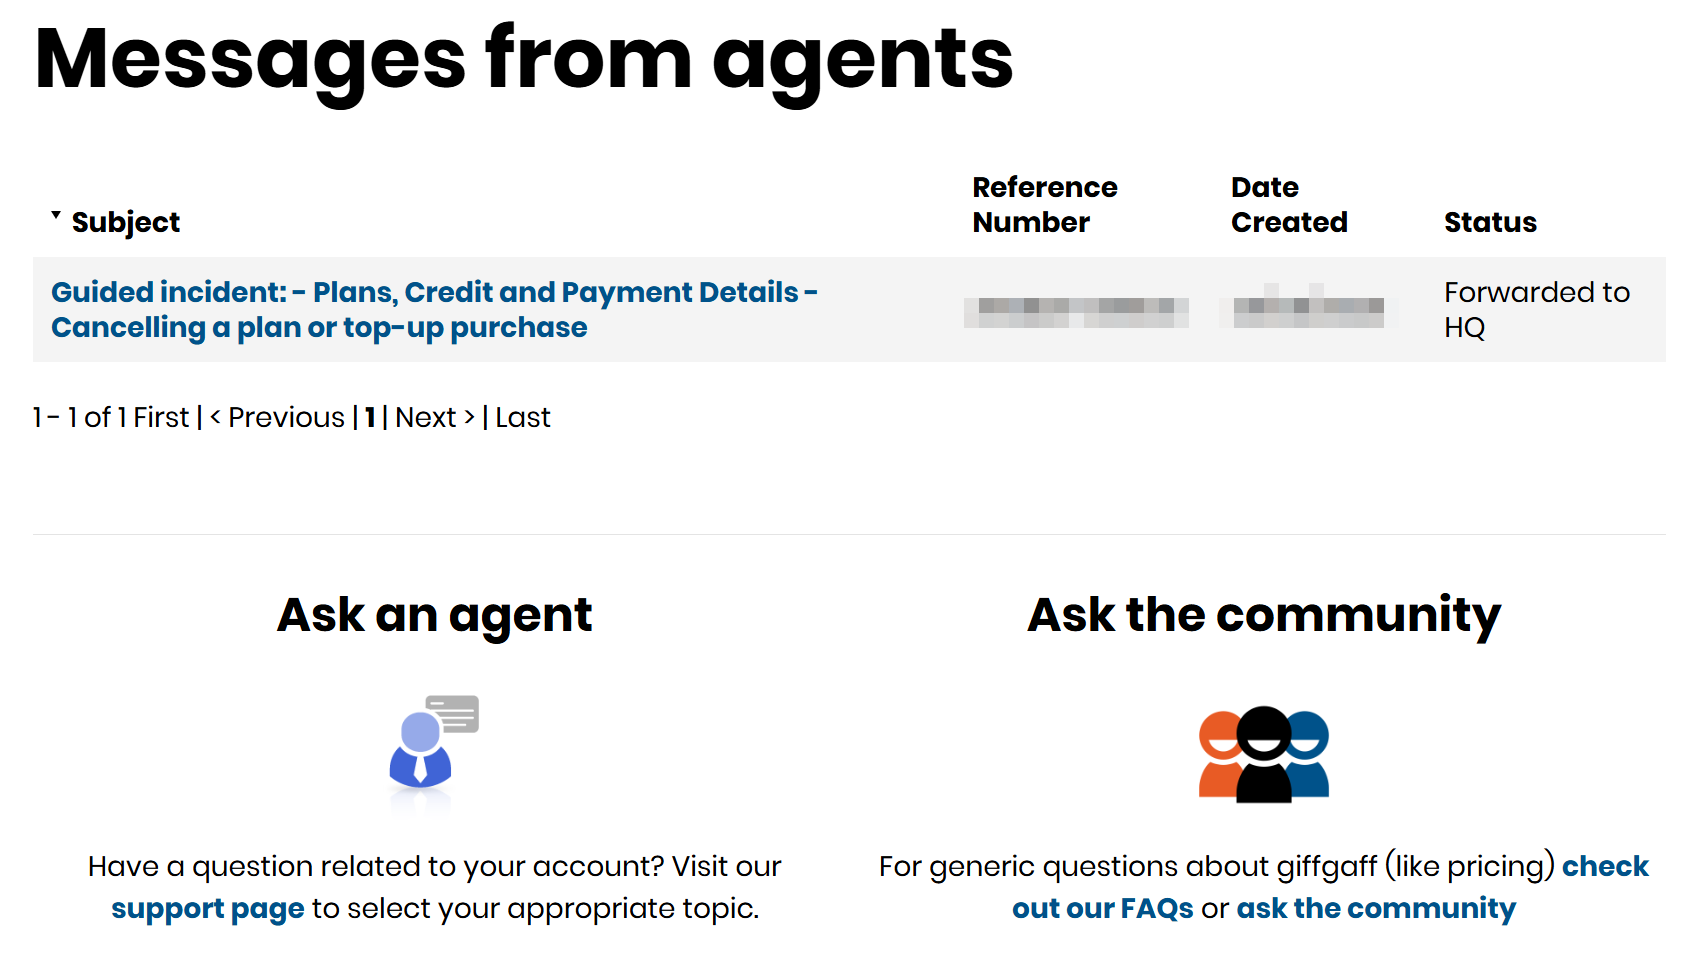Jump to the Last messages page
The image size is (1688, 978).
(523, 417)
